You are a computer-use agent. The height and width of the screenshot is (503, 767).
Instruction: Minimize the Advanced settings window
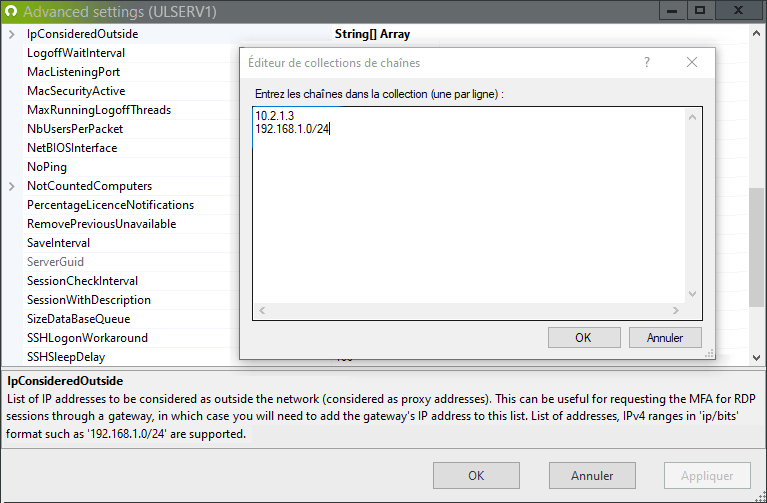tap(672, 11)
